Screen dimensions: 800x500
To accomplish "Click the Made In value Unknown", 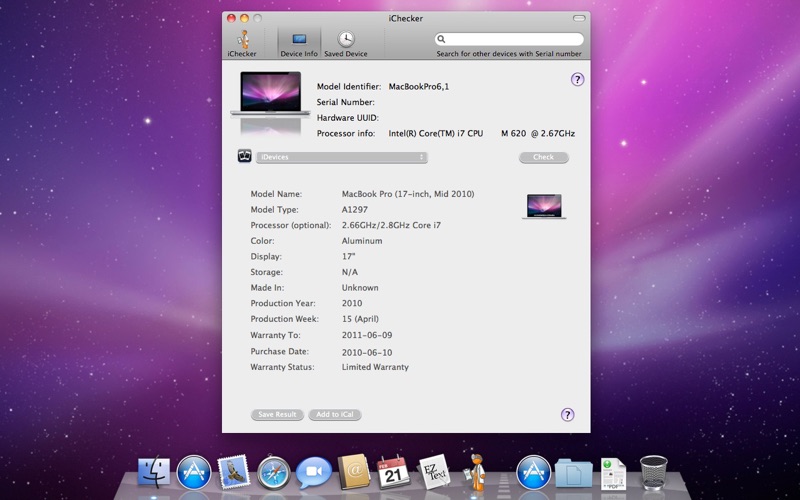I will click(x=360, y=287).
